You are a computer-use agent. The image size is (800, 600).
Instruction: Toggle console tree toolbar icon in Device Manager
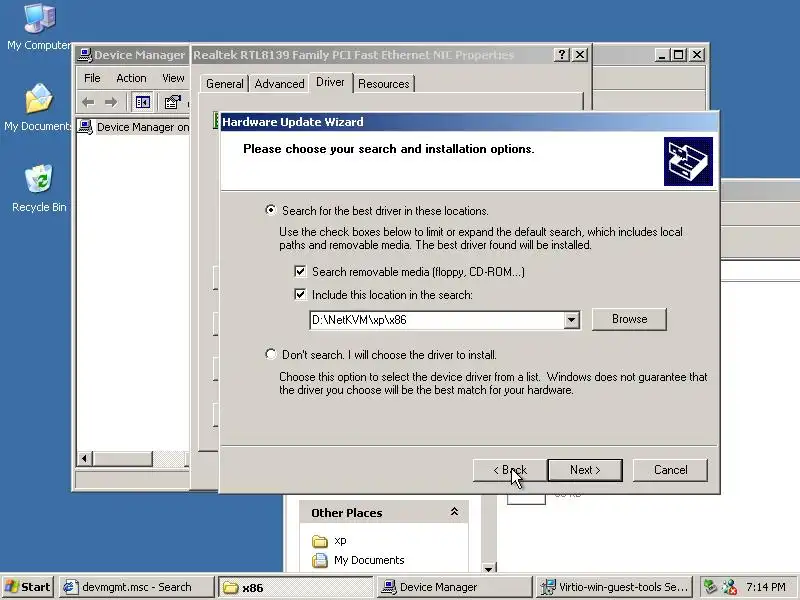pos(142,103)
